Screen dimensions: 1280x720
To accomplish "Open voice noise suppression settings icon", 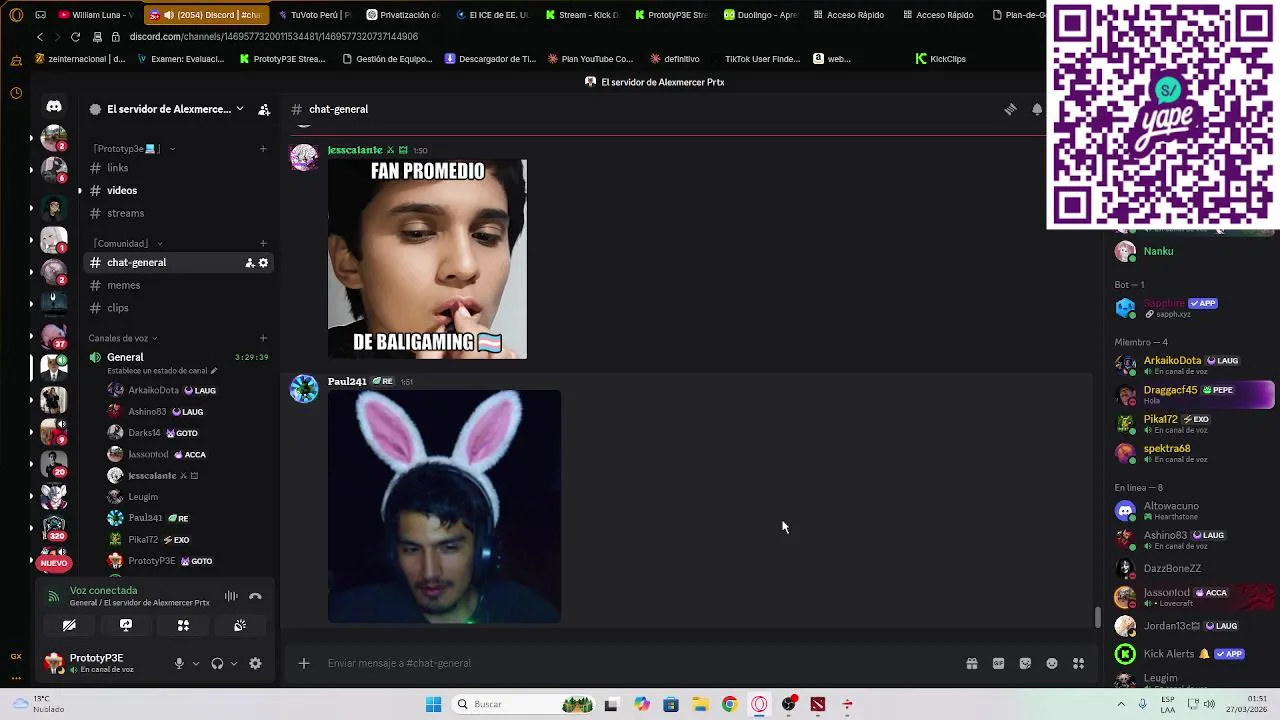I will [x=231, y=596].
